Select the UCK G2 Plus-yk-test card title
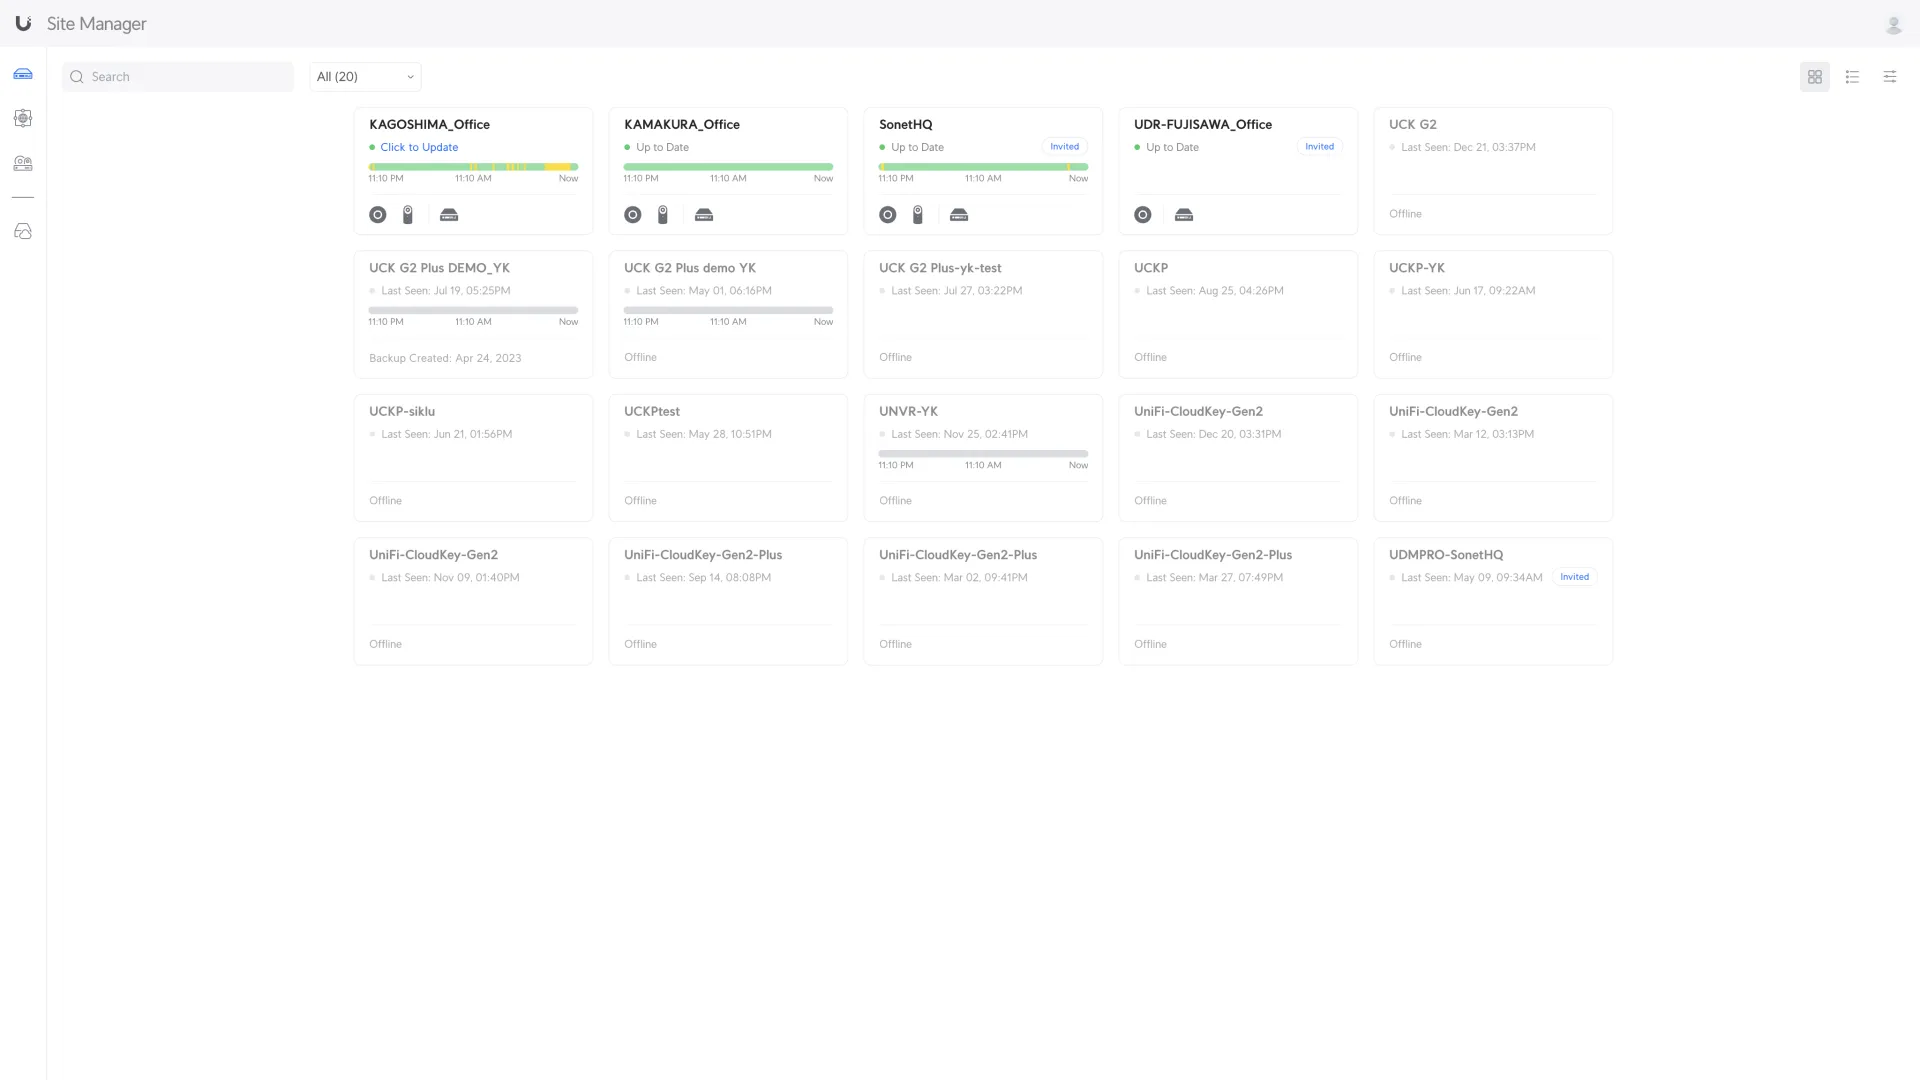 pyautogui.click(x=940, y=268)
